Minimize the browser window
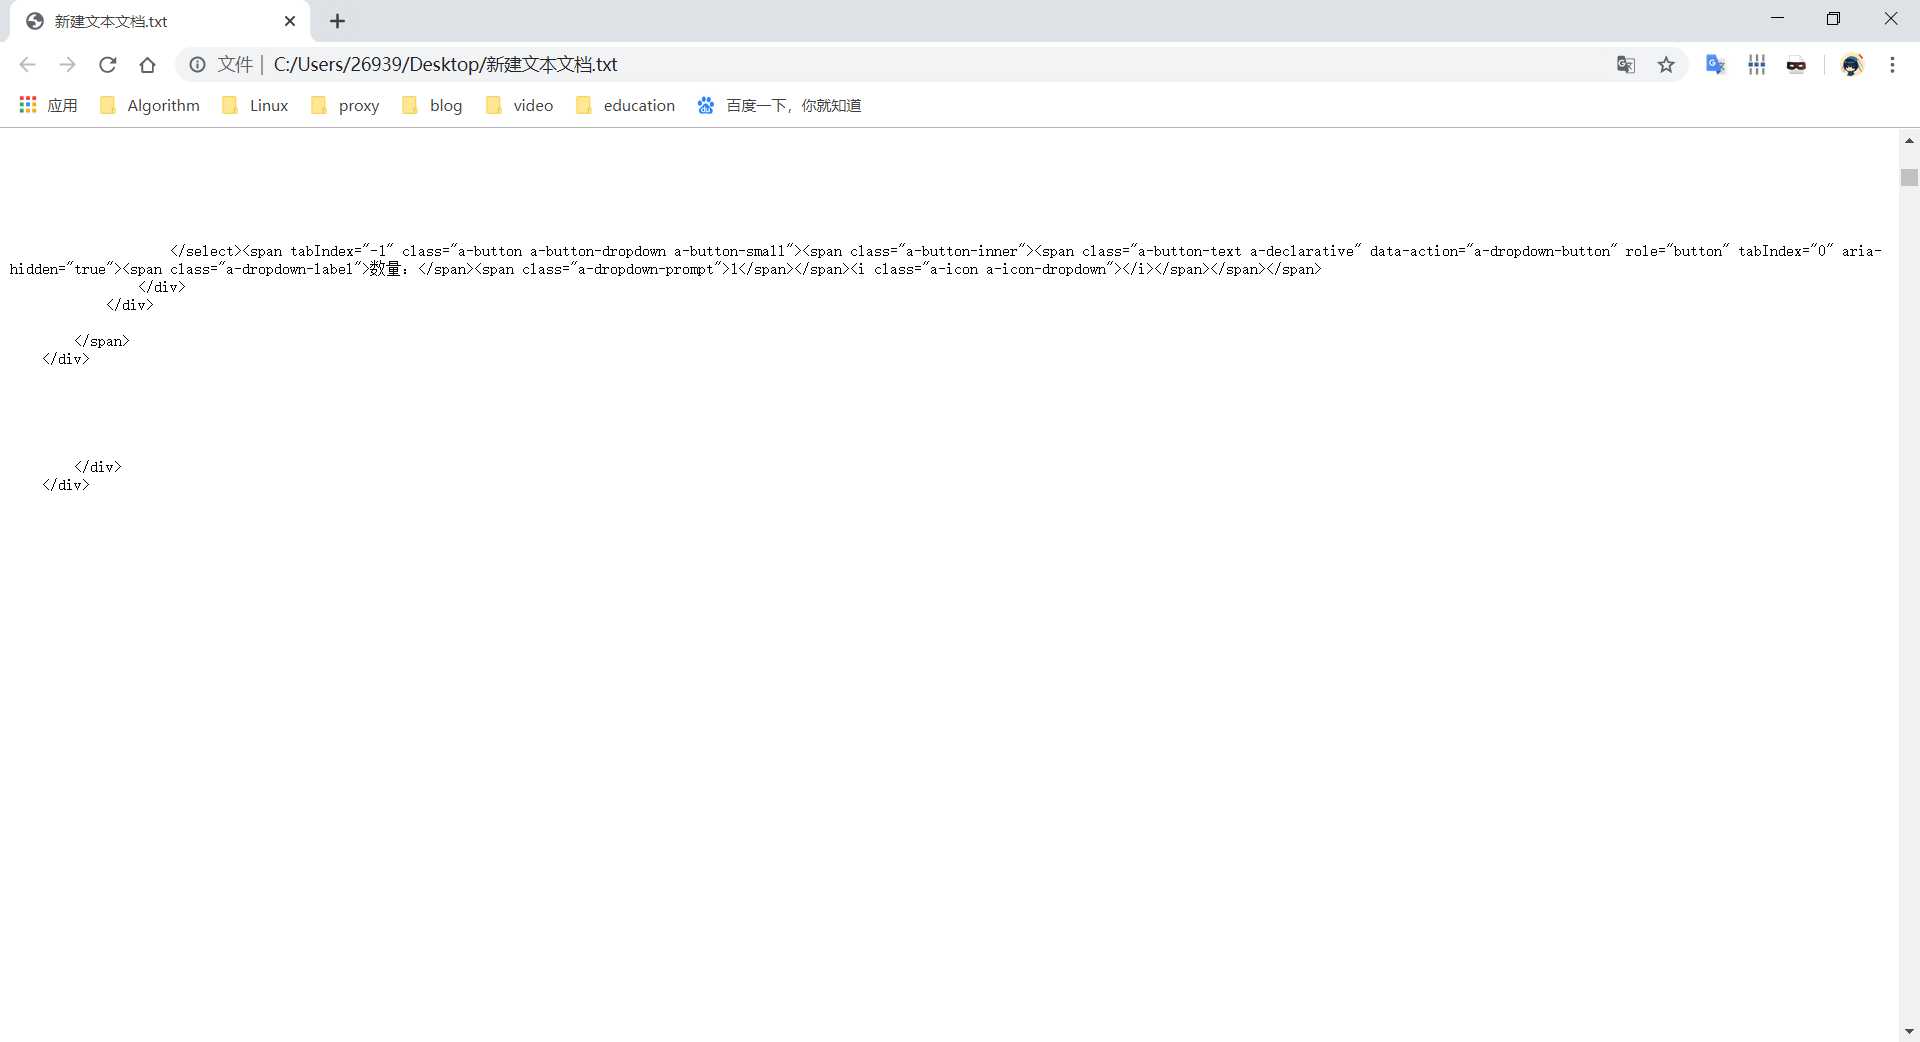 click(1777, 19)
